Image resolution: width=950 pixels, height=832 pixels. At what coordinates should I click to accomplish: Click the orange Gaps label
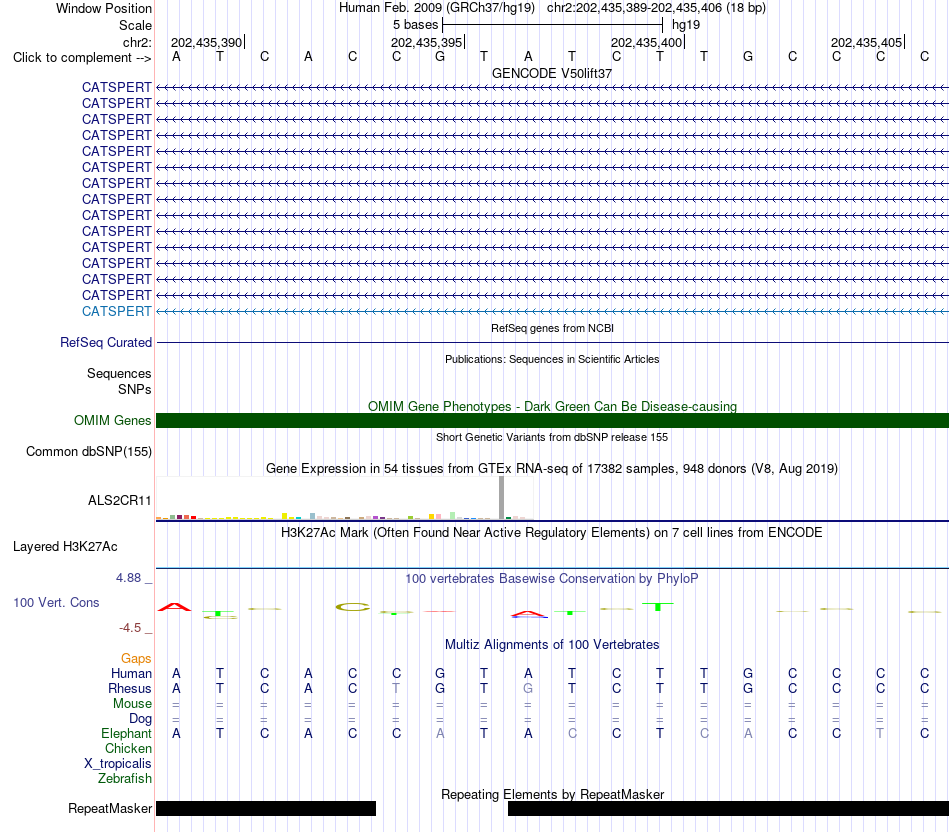pyautogui.click(x=136, y=659)
